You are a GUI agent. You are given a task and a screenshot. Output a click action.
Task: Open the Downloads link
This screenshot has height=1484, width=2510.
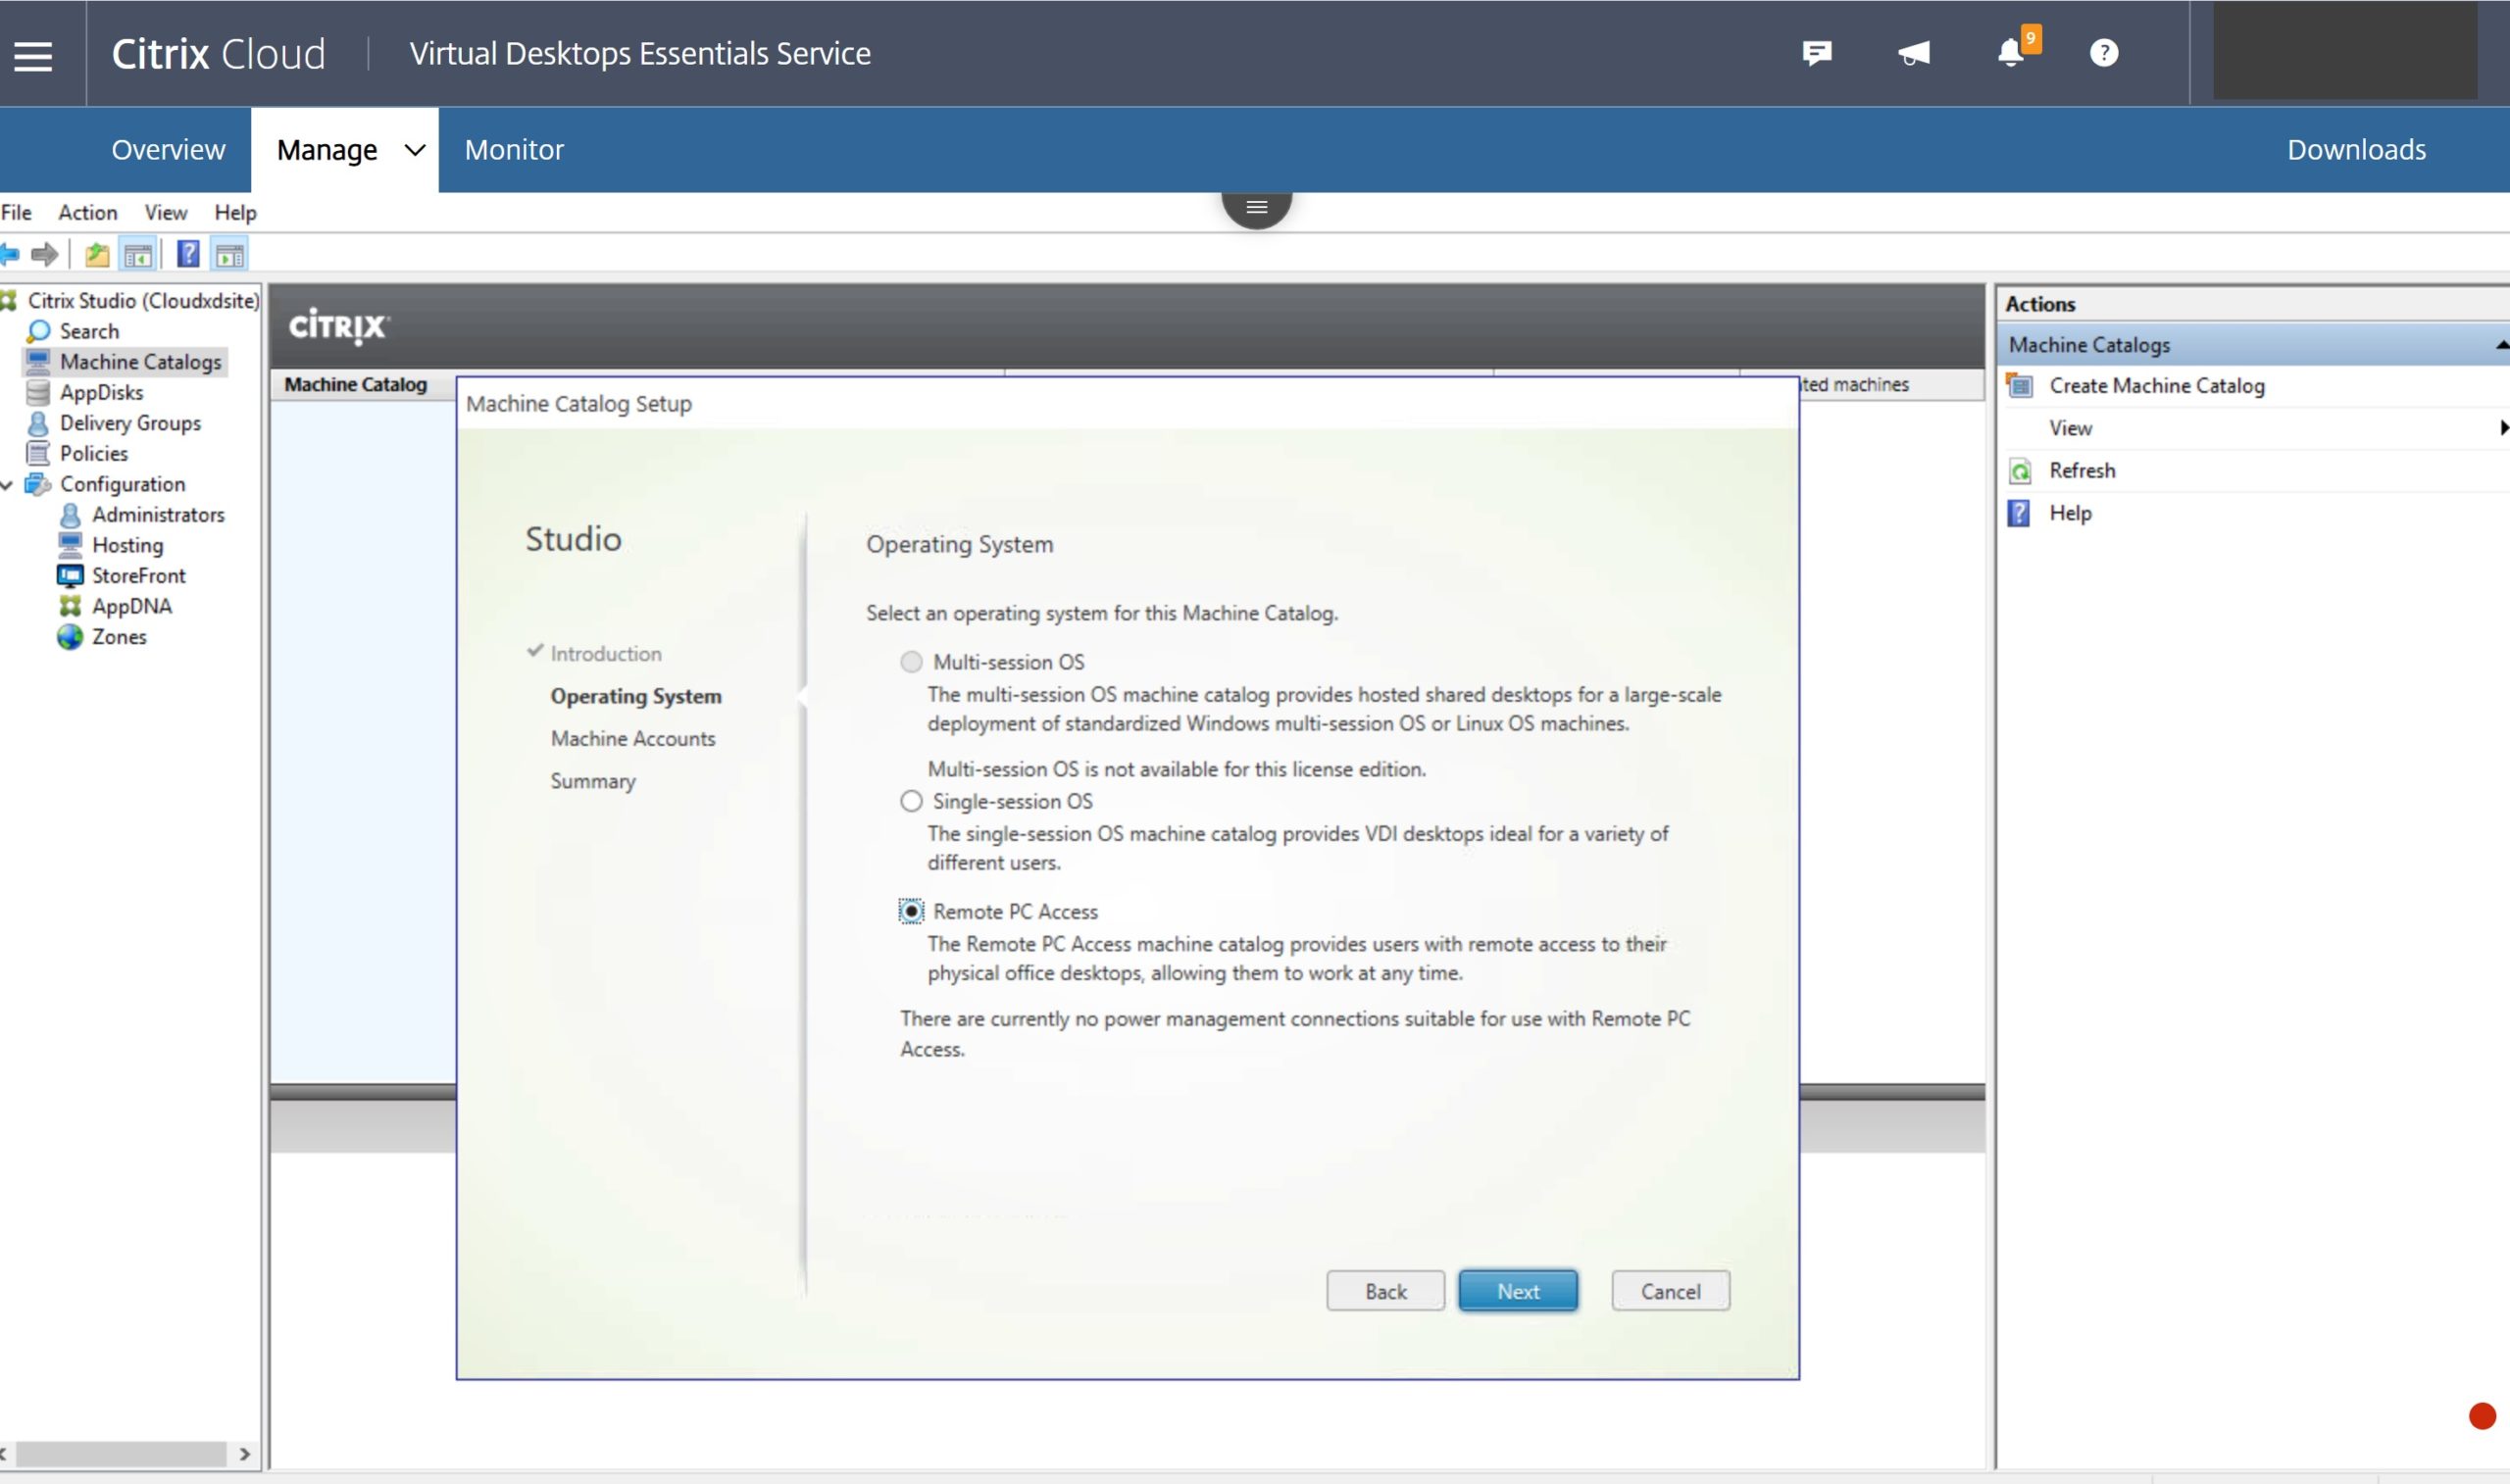[2356, 150]
